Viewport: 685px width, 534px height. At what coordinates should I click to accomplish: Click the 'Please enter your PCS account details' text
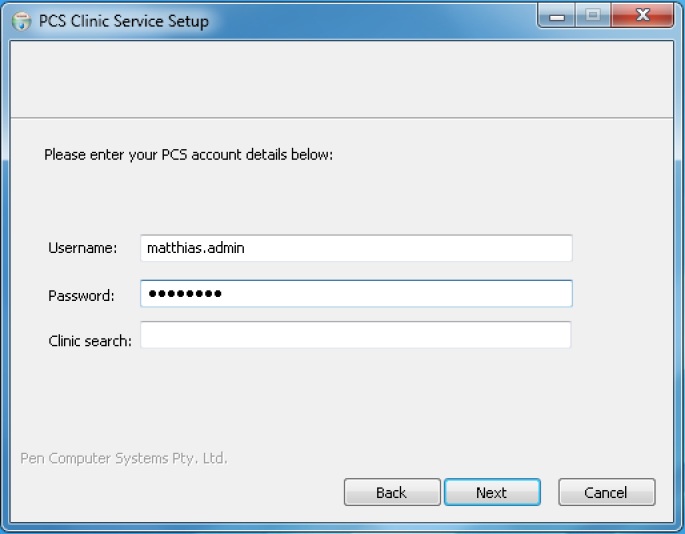pos(188,155)
